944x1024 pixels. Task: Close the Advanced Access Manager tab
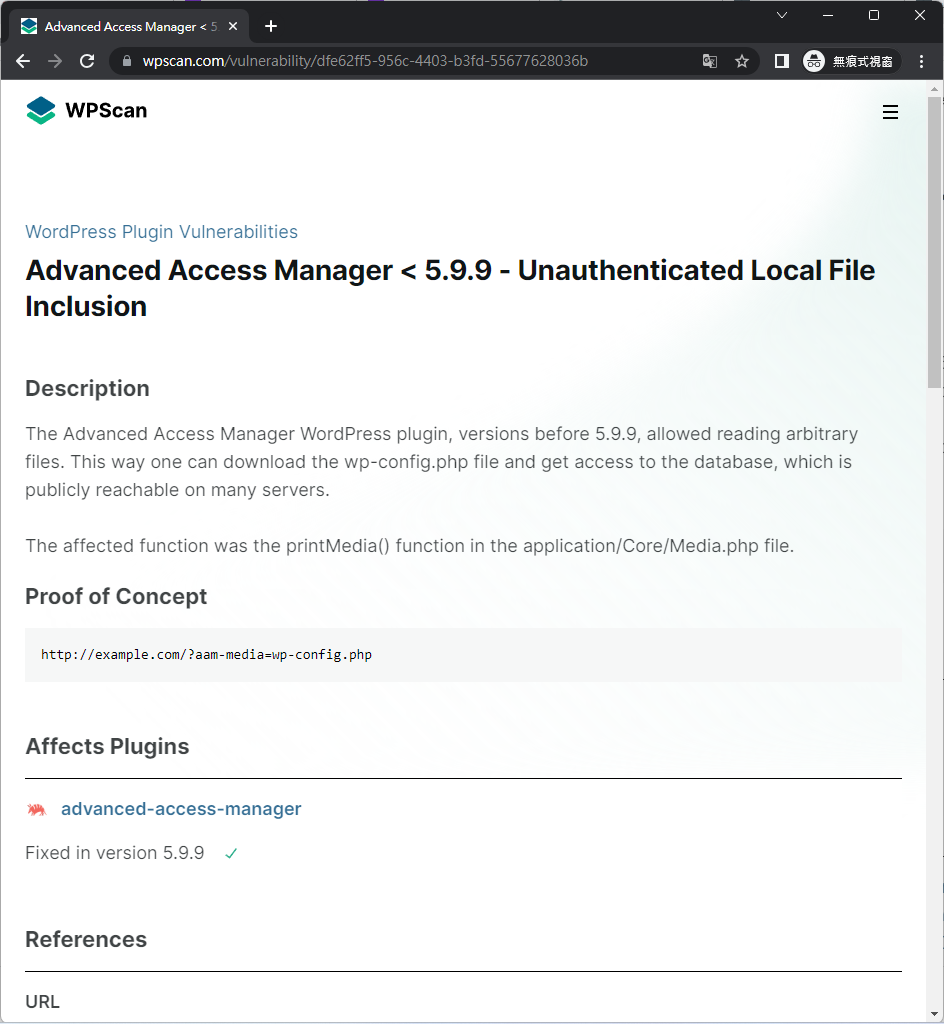click(233, 26)
